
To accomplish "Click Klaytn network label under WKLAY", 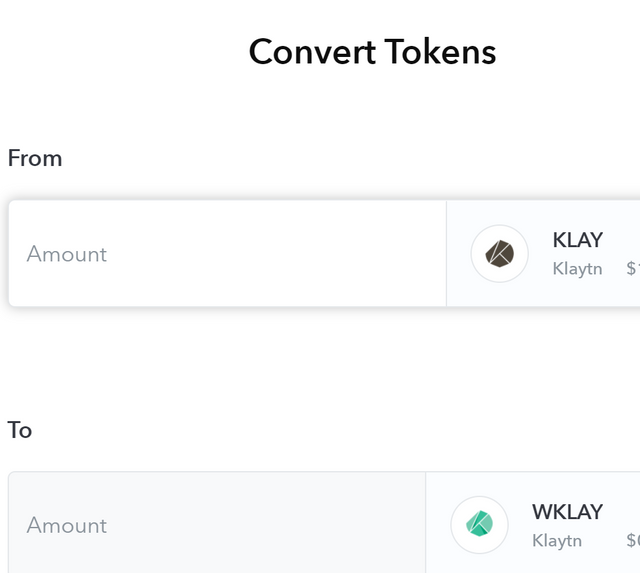I will click(x=557, y=540).
